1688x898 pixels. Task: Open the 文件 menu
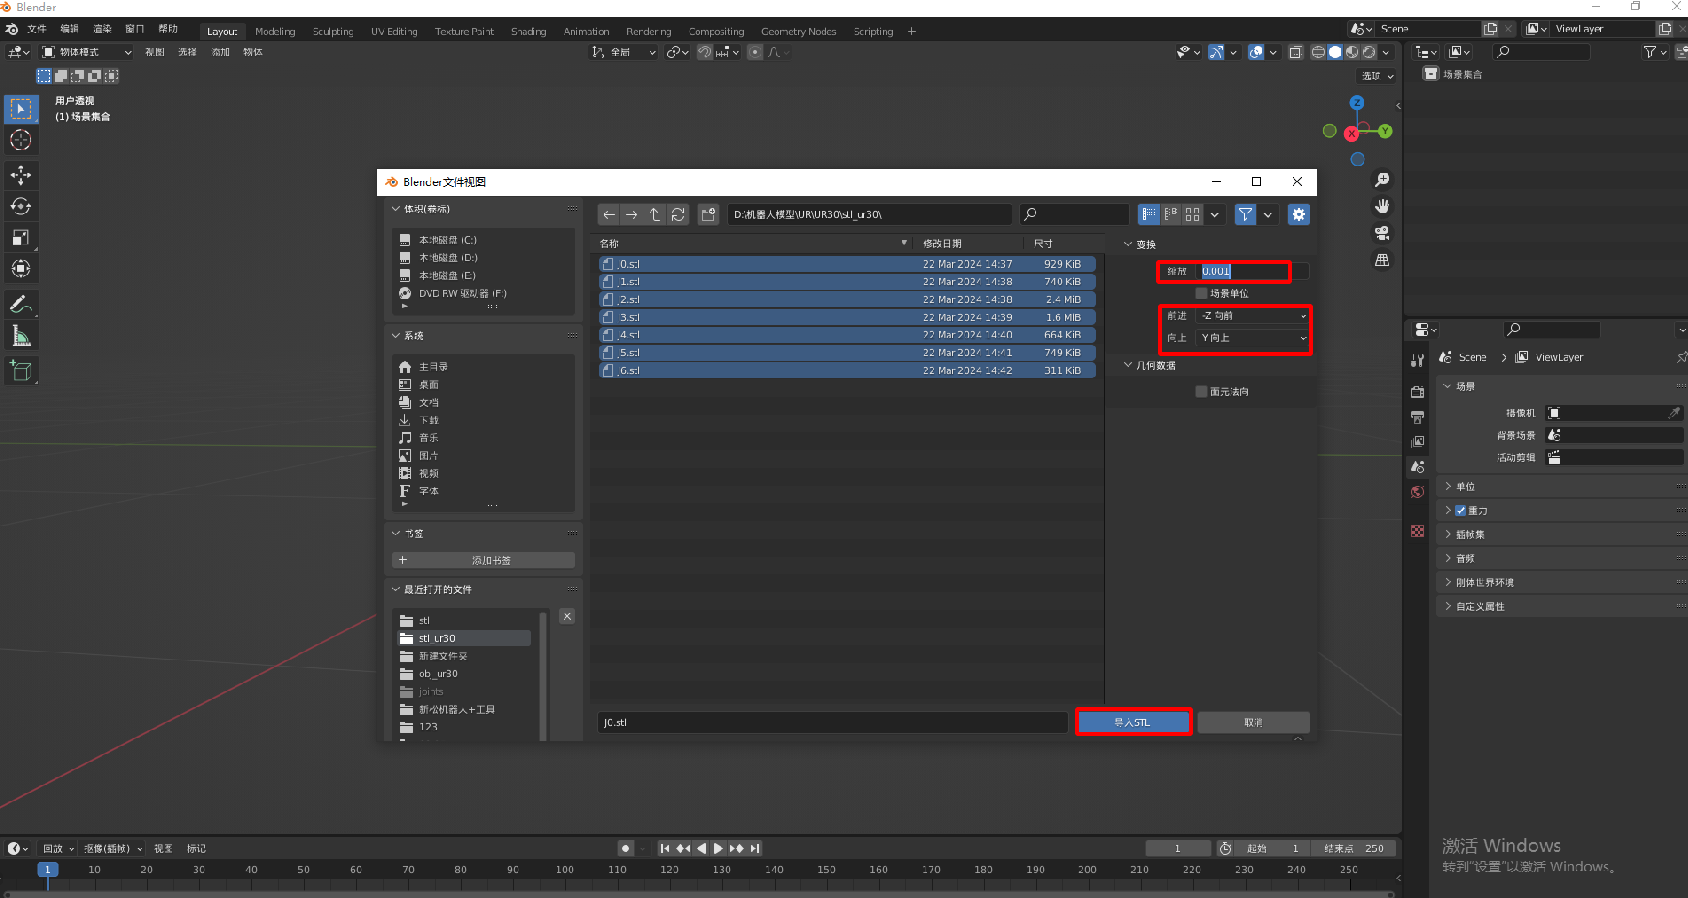(x=37, y=29)
